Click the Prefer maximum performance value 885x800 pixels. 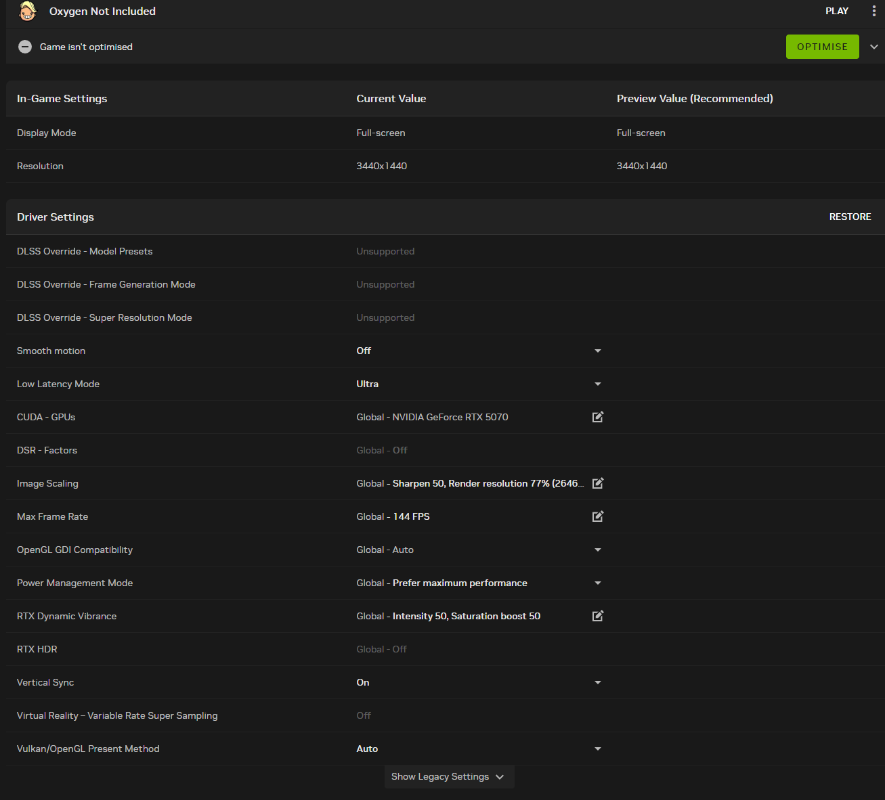click(459, 583)
